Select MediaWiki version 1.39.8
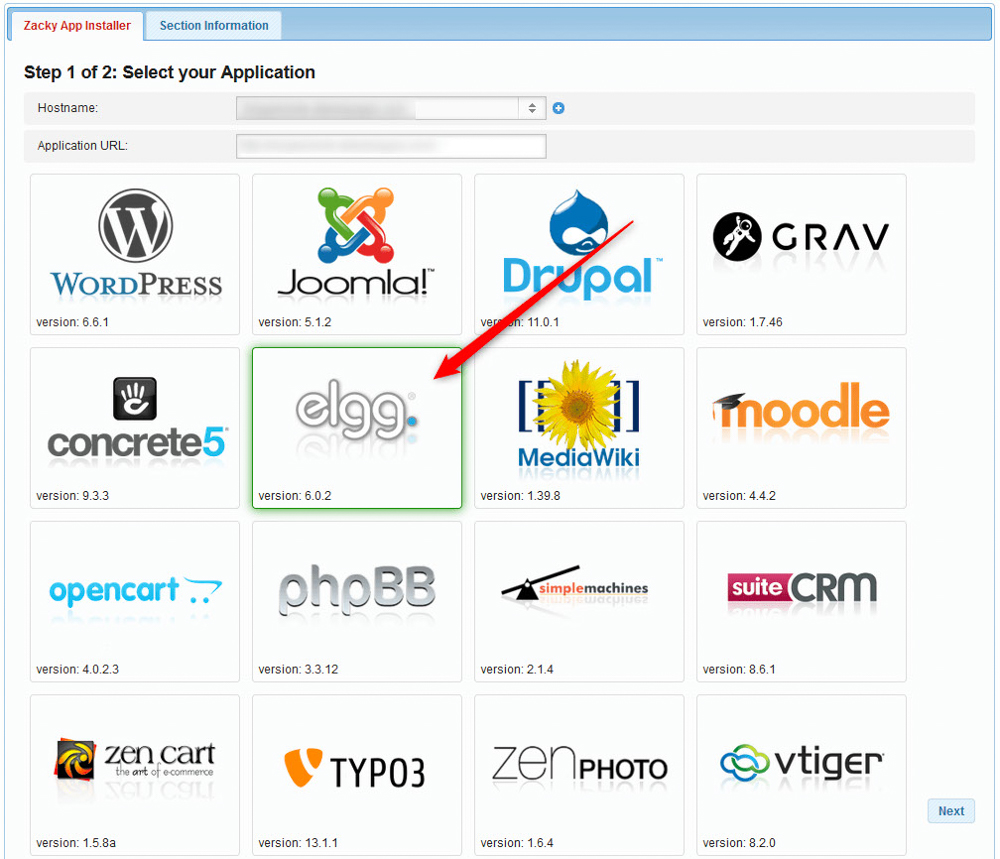 tap(578, 427)
